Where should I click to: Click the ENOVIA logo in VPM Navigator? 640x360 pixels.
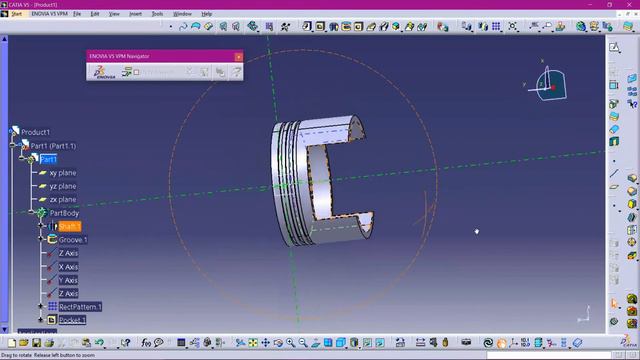(x=104, y=72)
